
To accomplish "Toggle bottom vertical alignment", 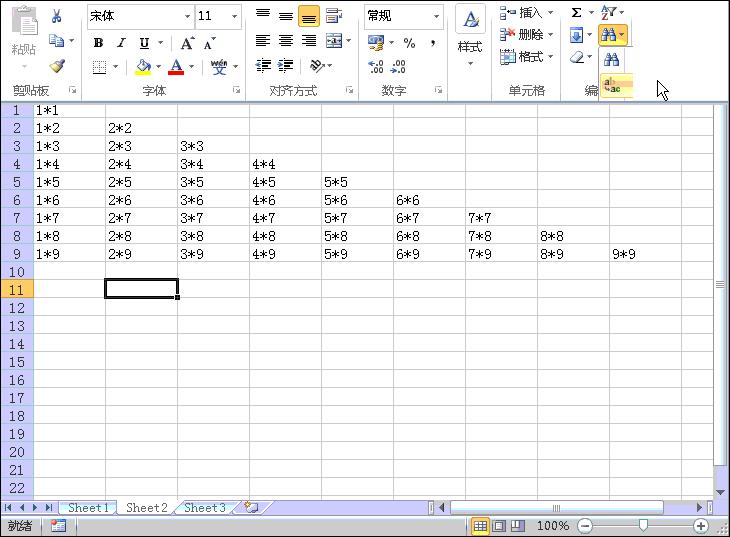I will [x=309, y=16].
